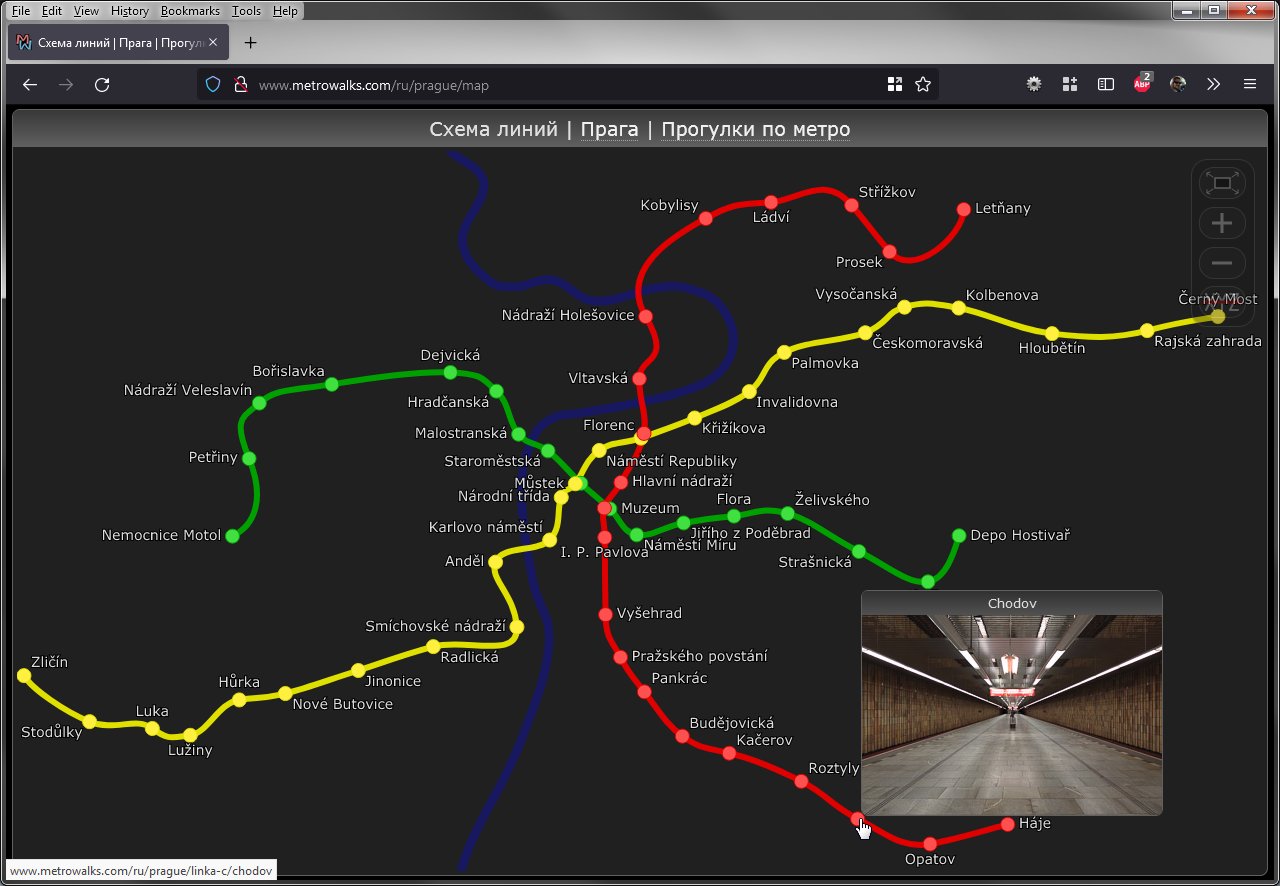This screenshot has height=886, width=1280.
Task: Open tracking protection shield in address bar
Action: [x=213, y=85]
